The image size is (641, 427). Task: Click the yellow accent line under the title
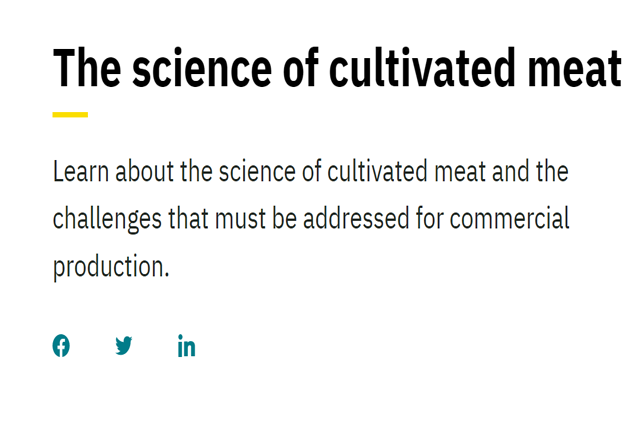click(x=70, y=115)
